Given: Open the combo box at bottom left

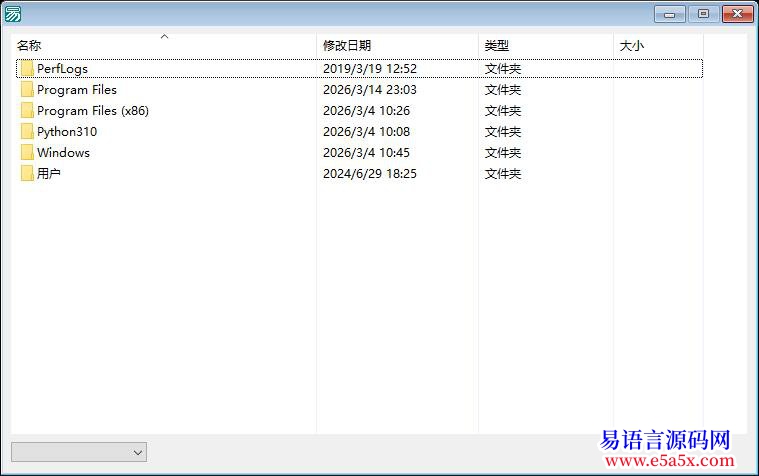Looking at the screenshot, I should pos(79,452).
